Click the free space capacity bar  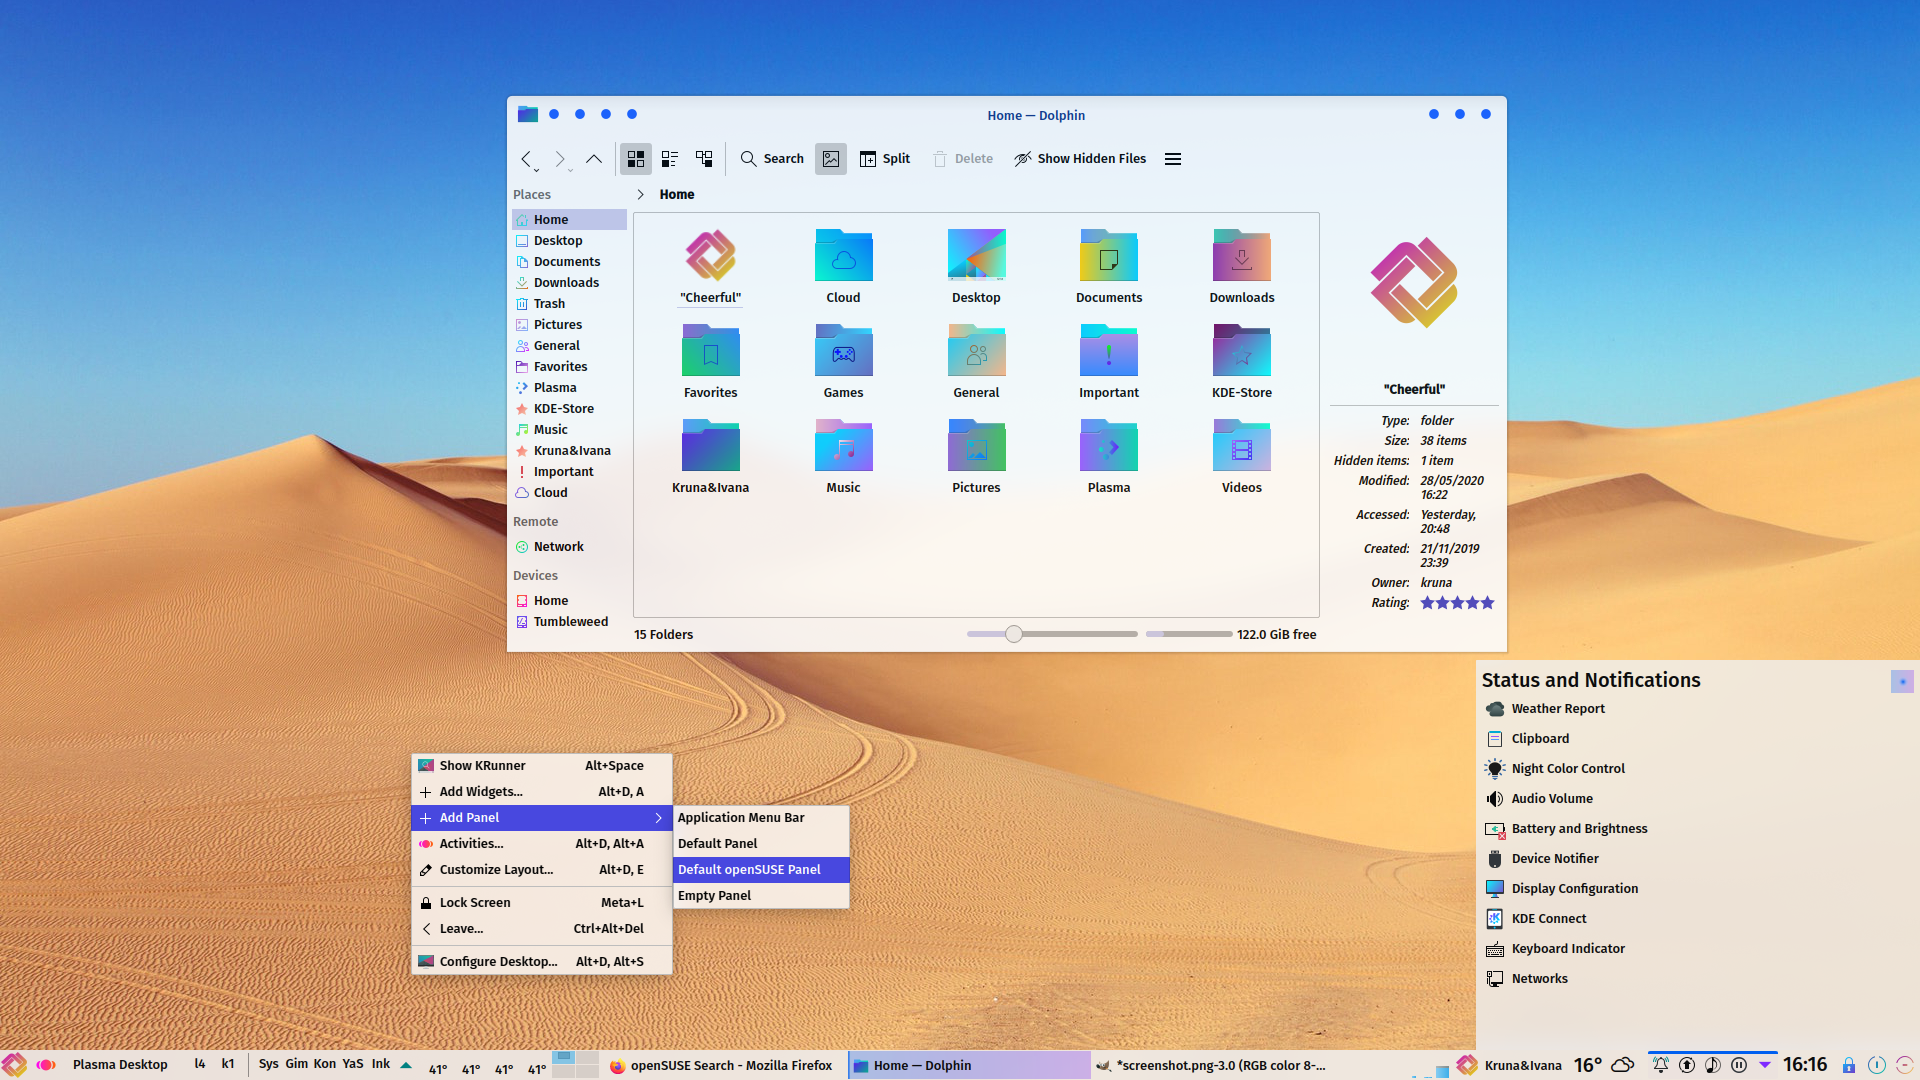tap(1189, 634)
